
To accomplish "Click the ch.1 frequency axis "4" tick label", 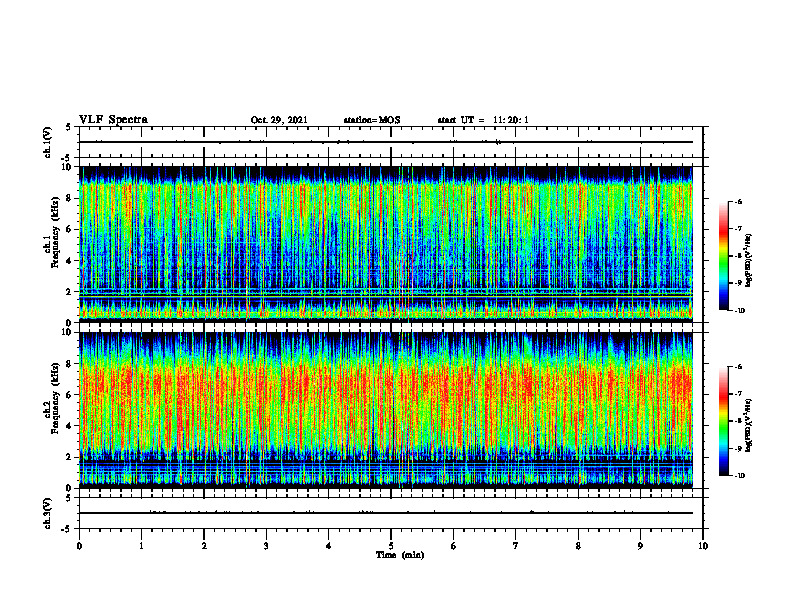I will click(x=70, y=261).
